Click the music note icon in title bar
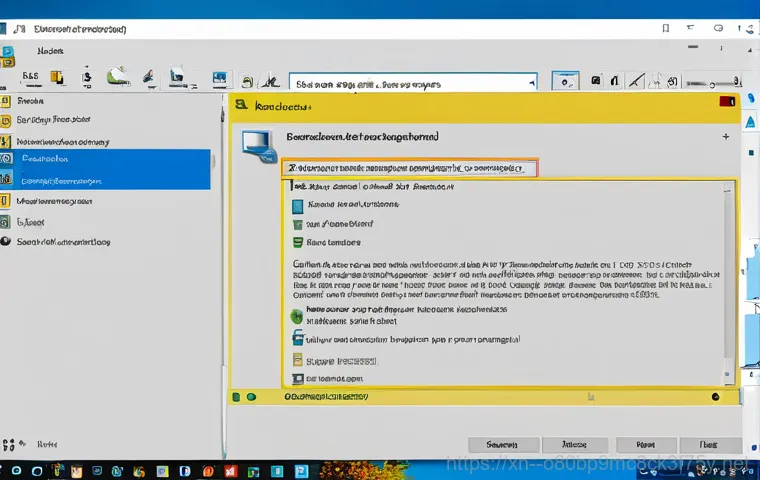 click(x=19, y=29)
